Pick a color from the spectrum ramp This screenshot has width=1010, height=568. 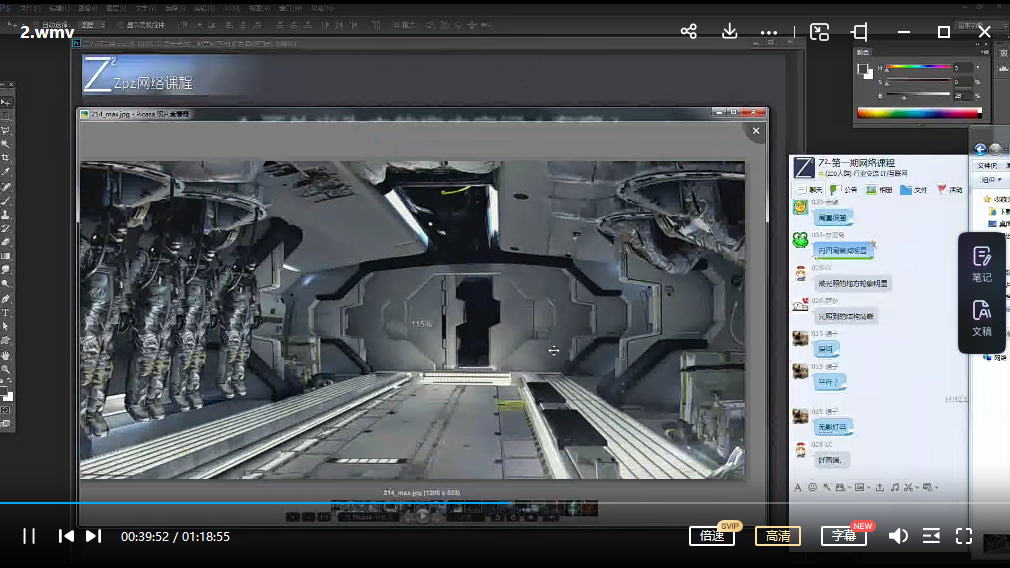[919, 113]
